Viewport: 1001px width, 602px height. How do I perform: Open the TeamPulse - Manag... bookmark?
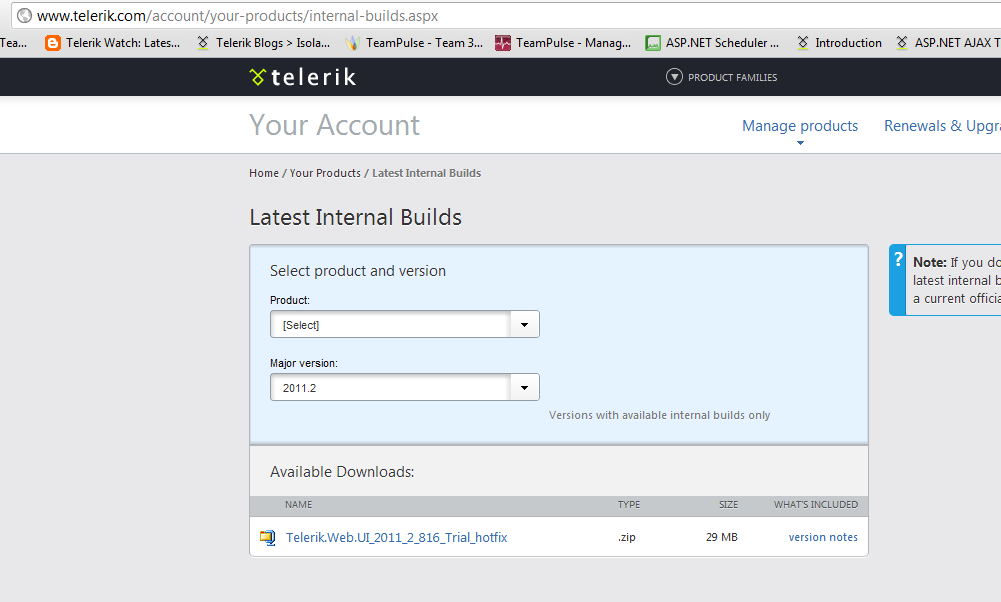[x=563, y=43]
